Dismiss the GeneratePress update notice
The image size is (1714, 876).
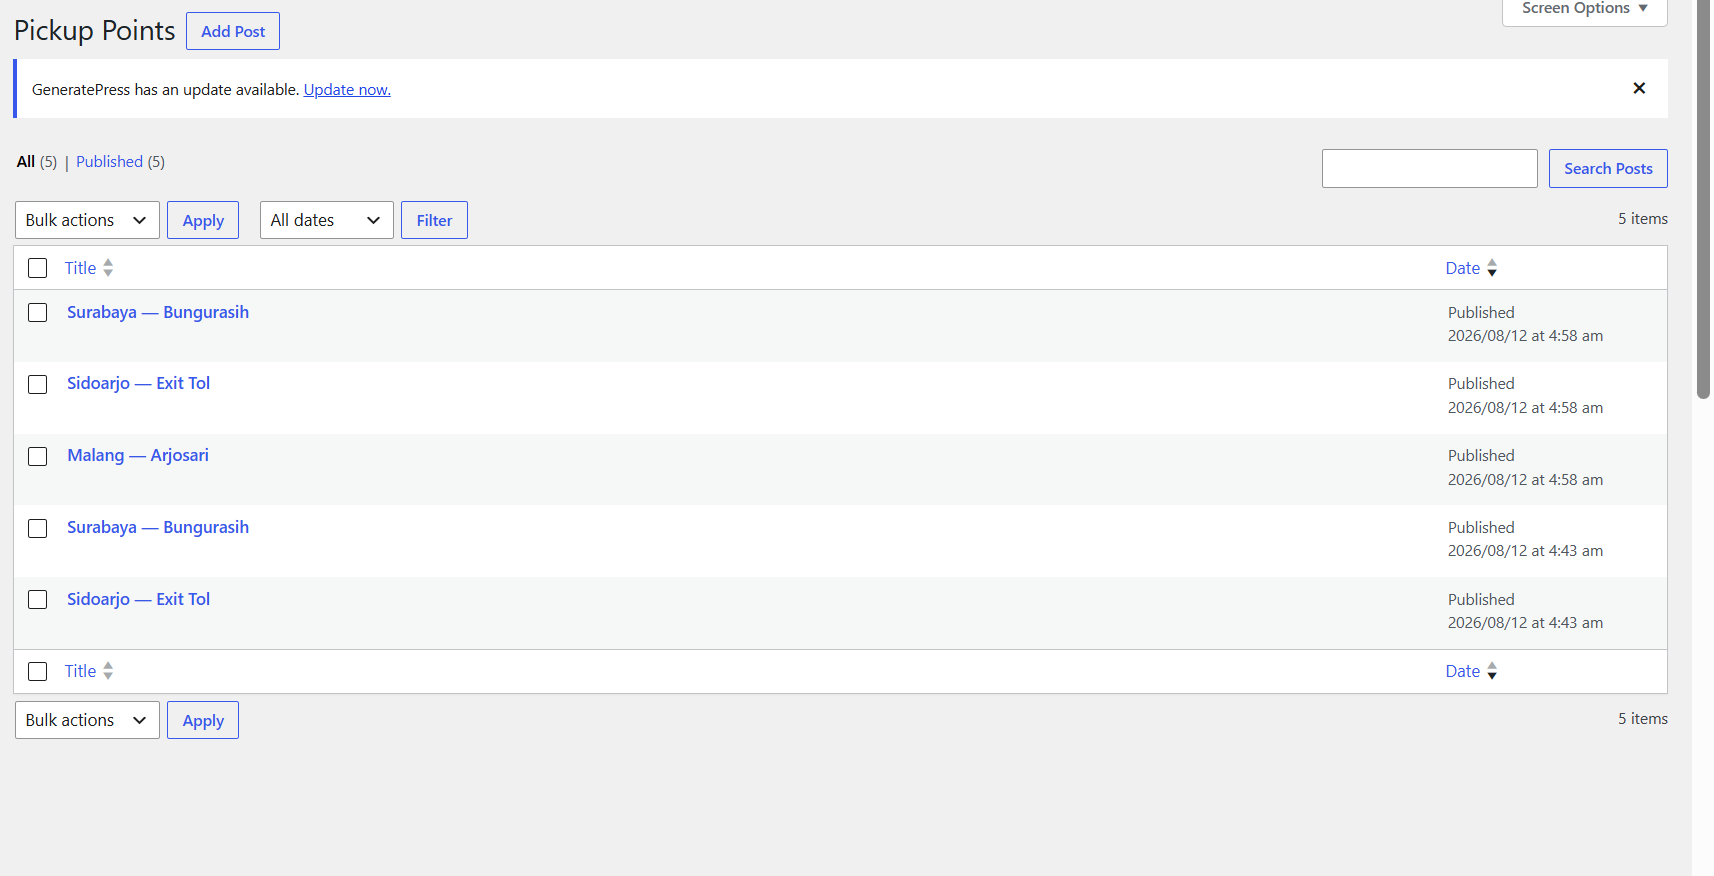point(1639,88)
